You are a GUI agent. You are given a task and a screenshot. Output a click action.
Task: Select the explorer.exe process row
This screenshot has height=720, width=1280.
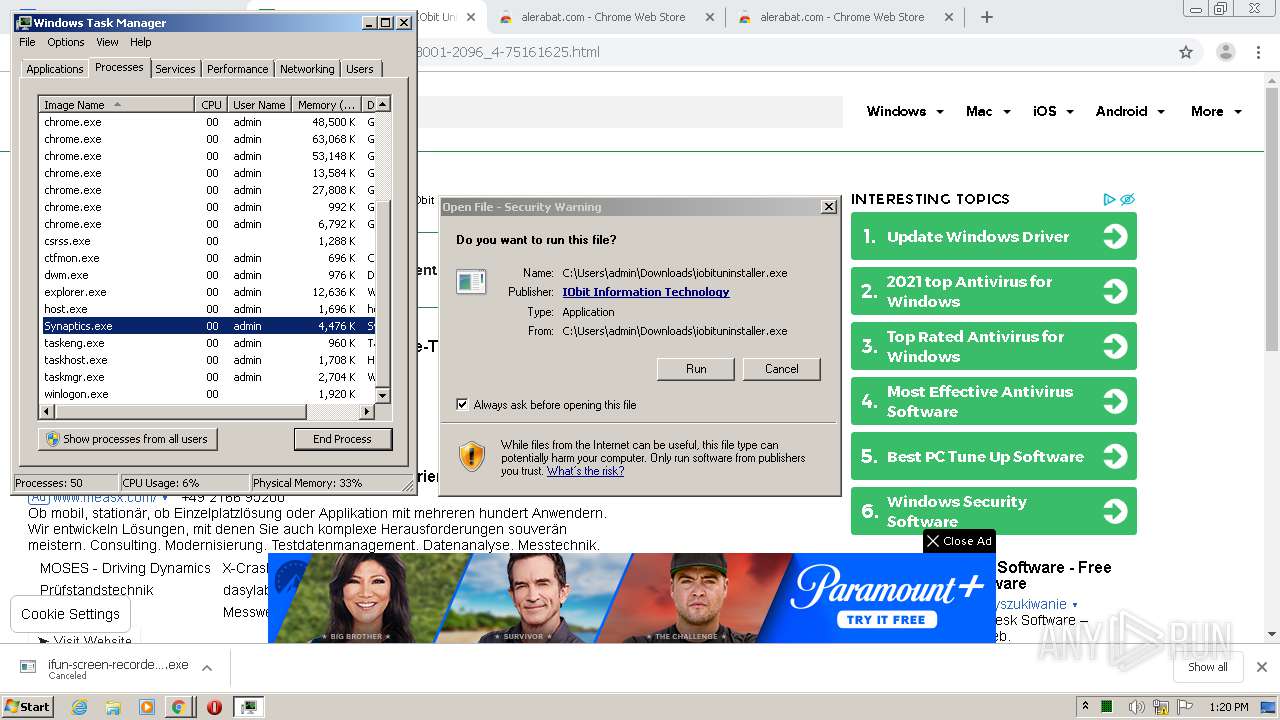208,292
